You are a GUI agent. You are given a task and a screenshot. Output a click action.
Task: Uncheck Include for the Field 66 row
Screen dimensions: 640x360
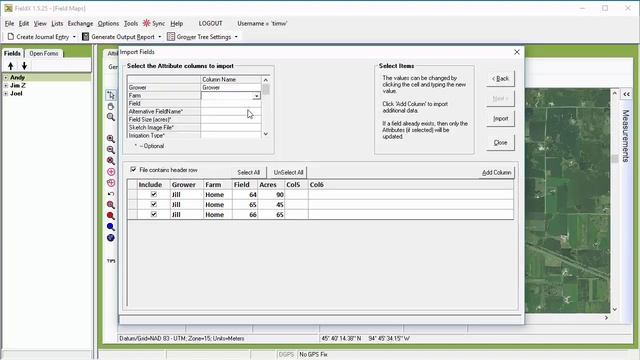point(154,214)
